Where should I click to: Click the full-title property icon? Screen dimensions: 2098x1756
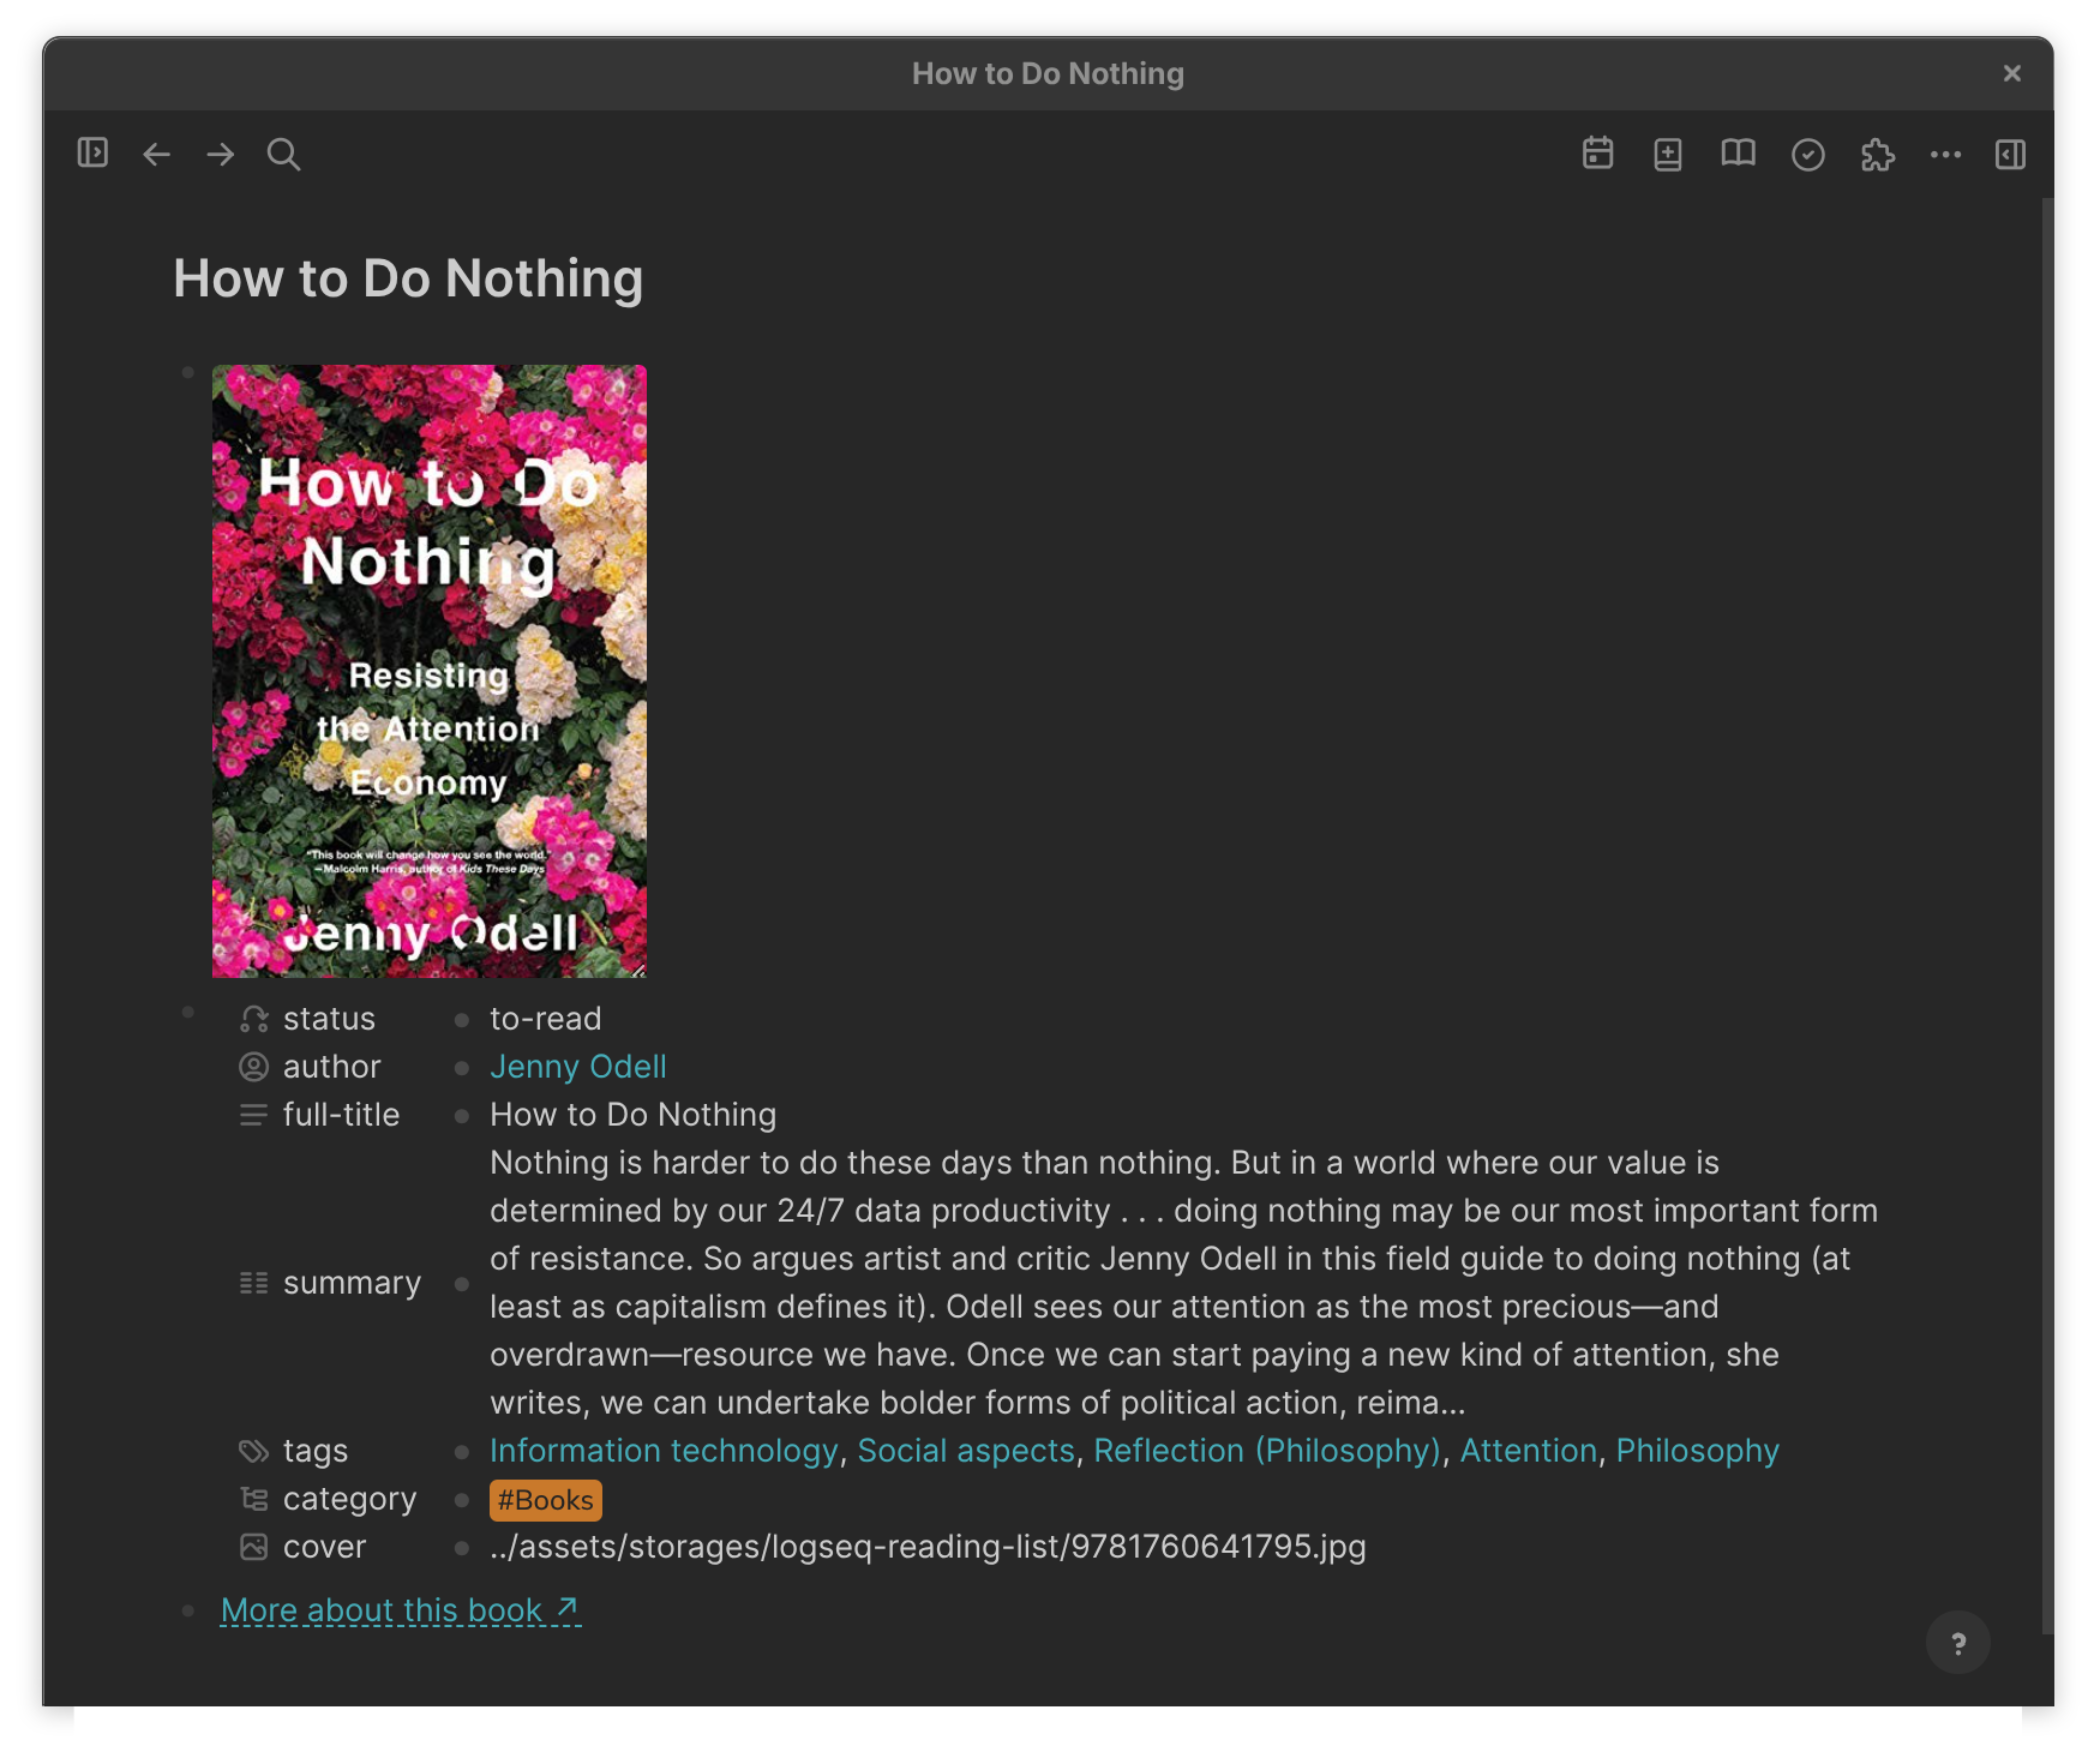coord(254,1115)
